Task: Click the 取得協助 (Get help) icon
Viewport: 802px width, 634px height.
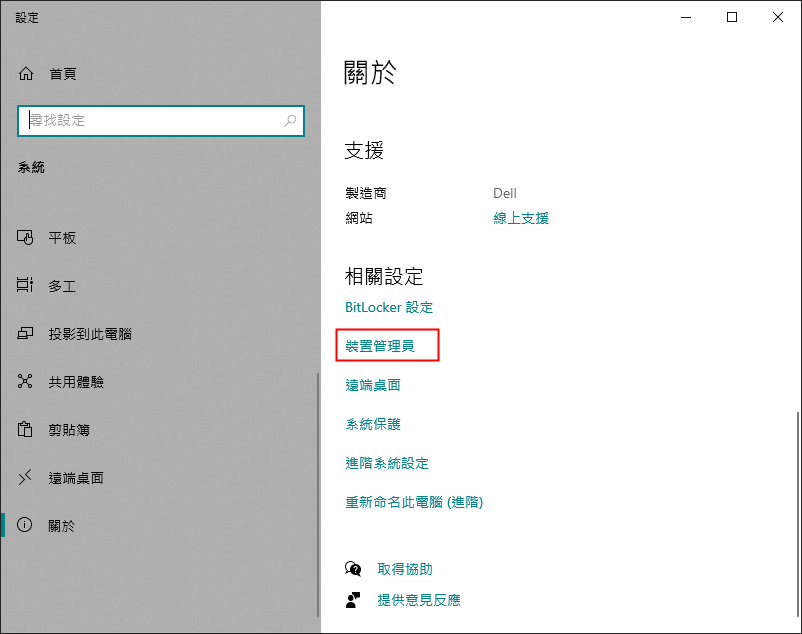Action: [352, 568]
